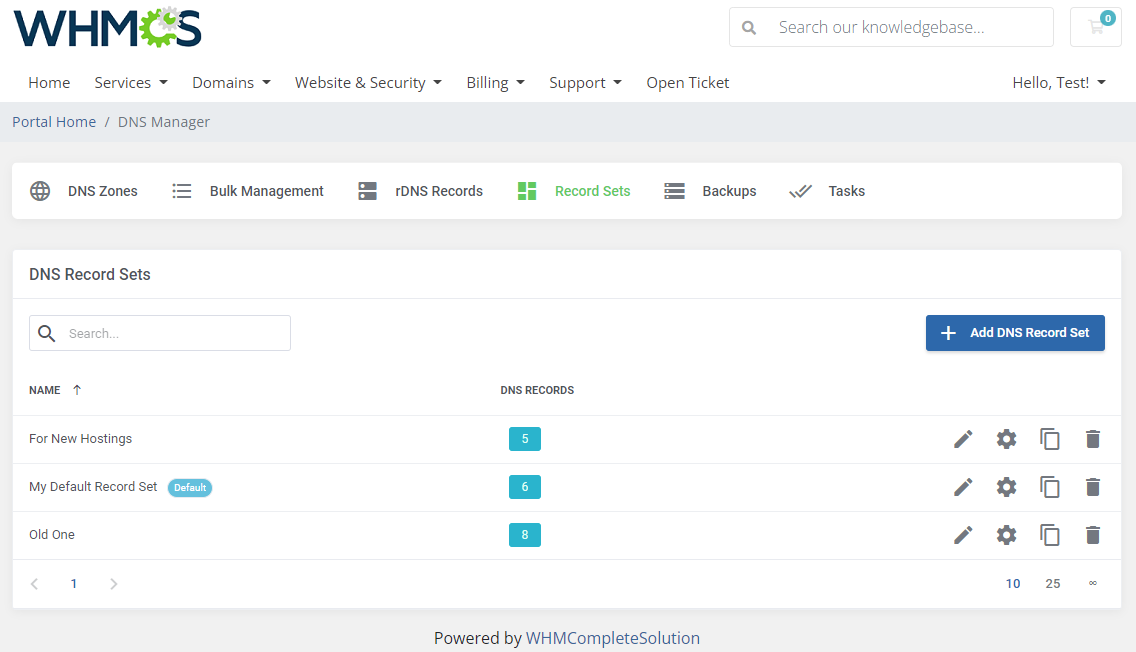Select the Bulk Management icon

point(181,190)
